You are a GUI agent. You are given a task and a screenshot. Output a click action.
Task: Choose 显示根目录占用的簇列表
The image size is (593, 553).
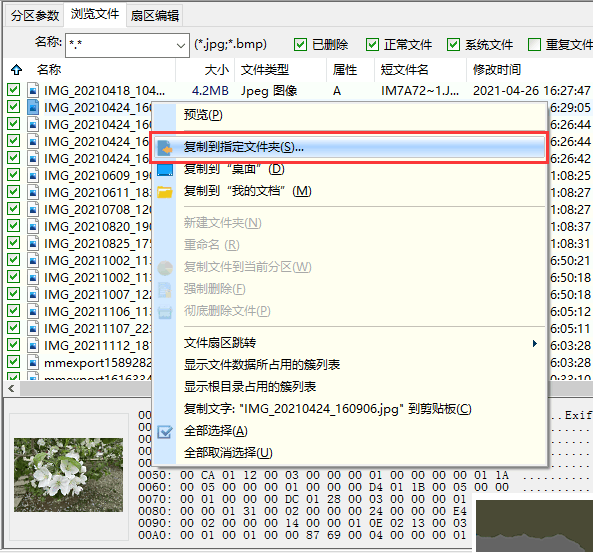(x=350, y=387)
